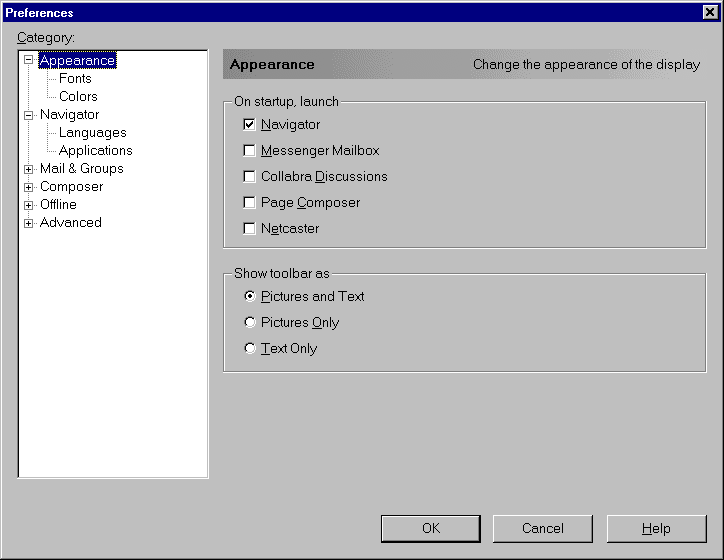Check the Page Composer checkbox
The width and height of the screenshot is (724, 560).
pos(250,203)
